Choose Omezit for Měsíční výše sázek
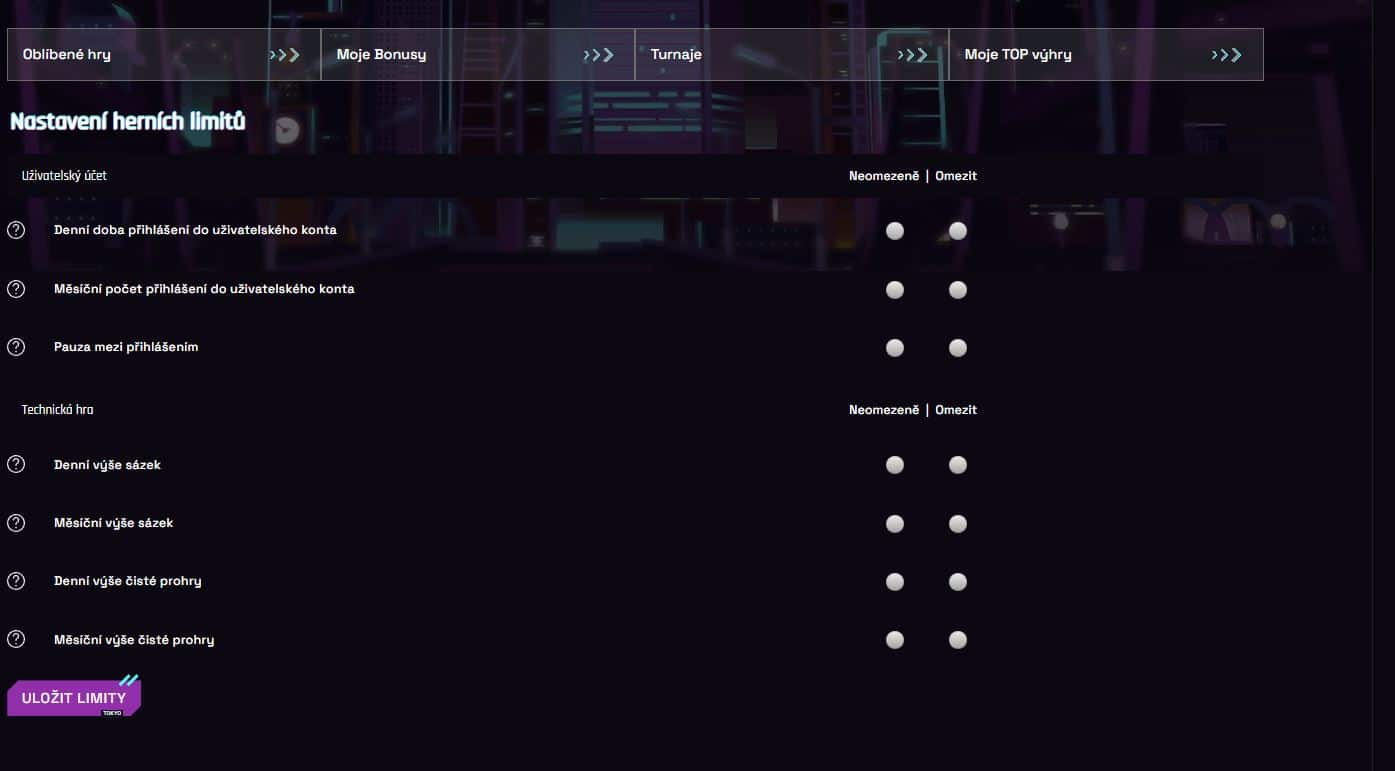The image size is (1395, 771). [x=958, y=524]
